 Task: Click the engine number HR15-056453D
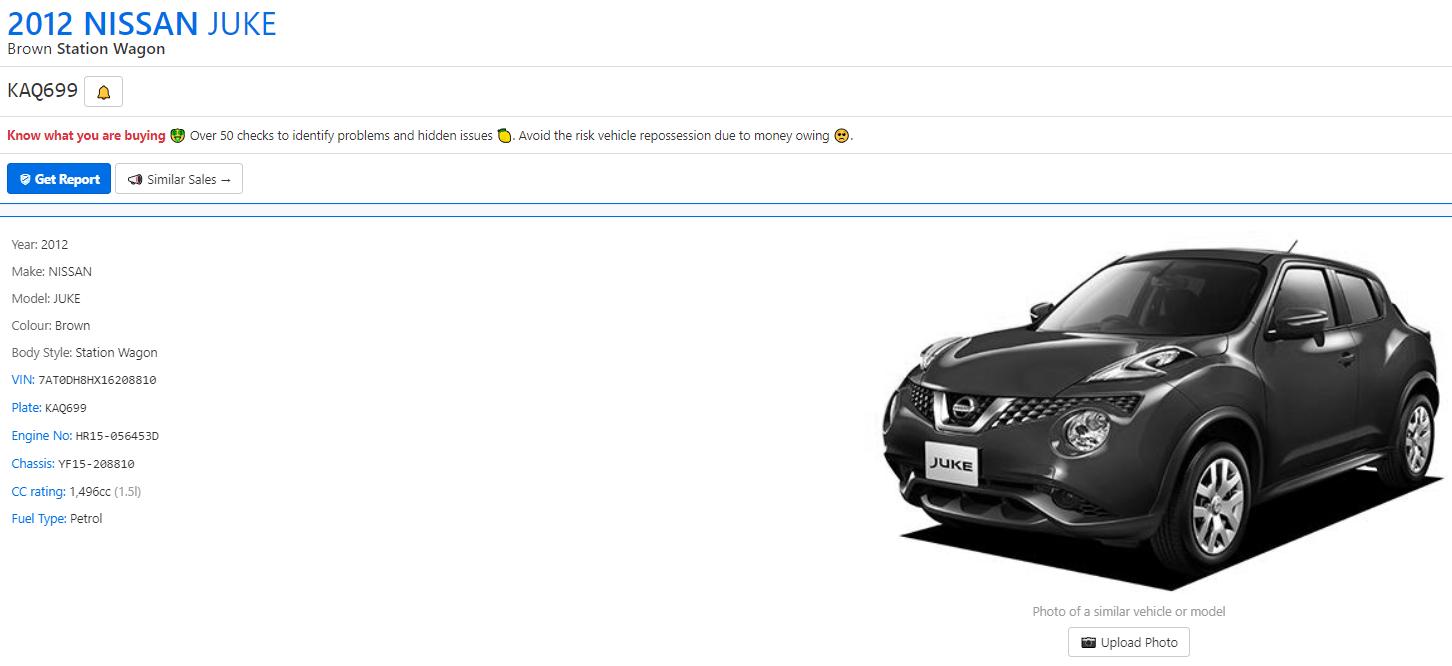(117, 435)
